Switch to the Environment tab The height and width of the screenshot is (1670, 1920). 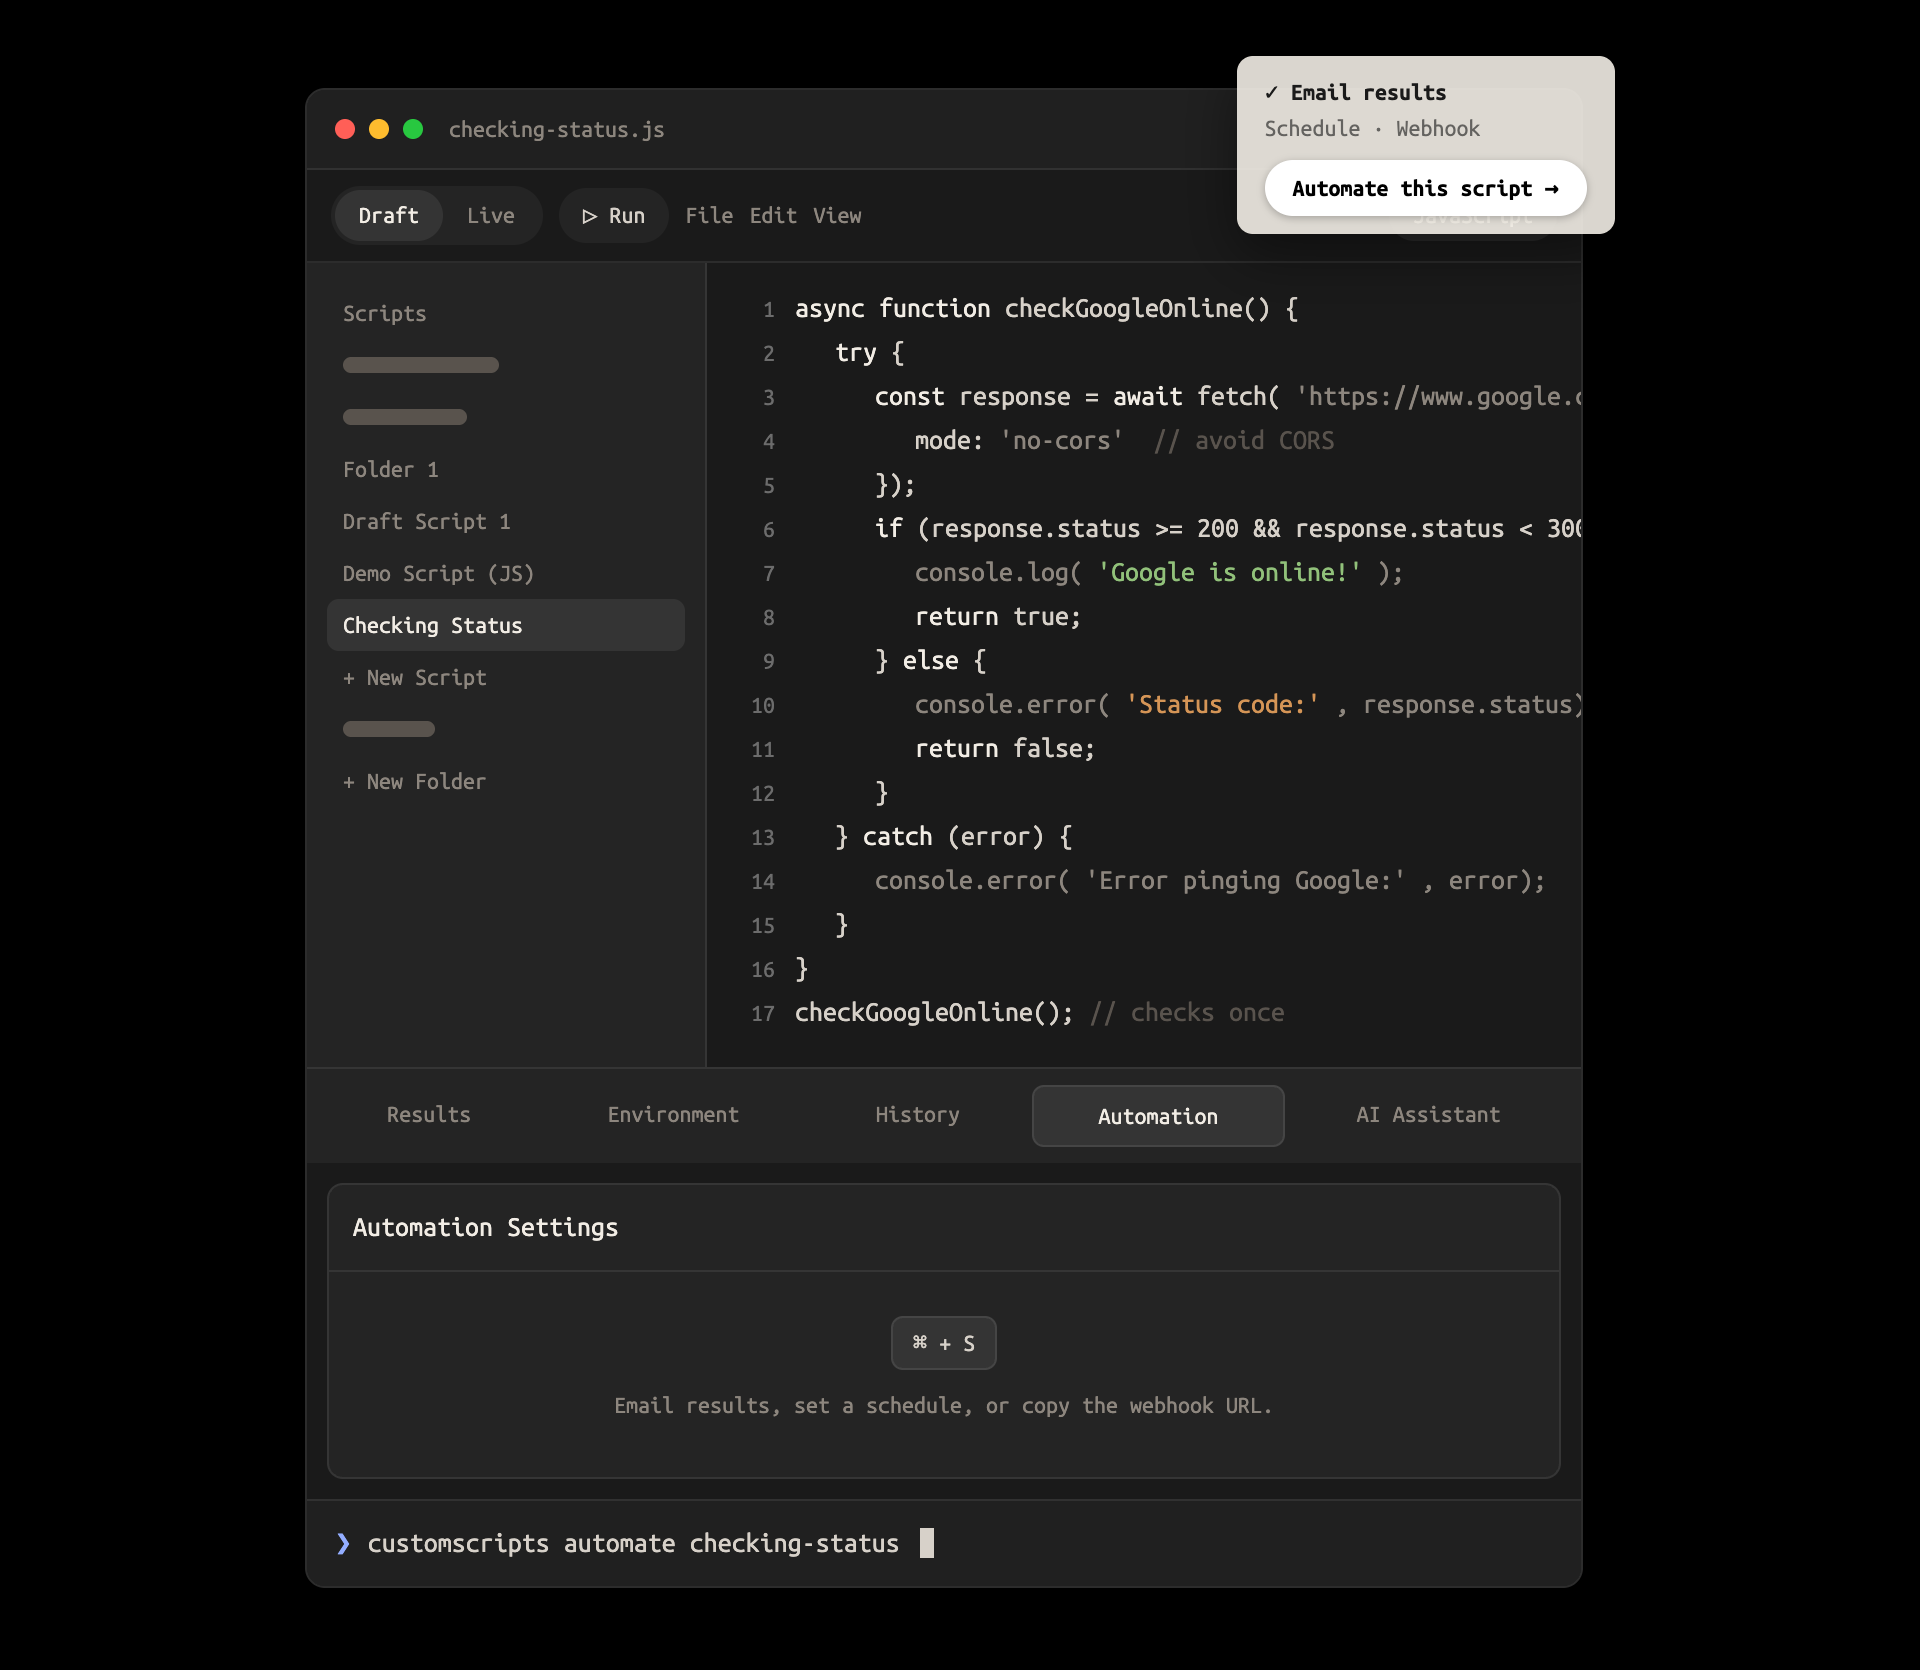[673, 1114]
